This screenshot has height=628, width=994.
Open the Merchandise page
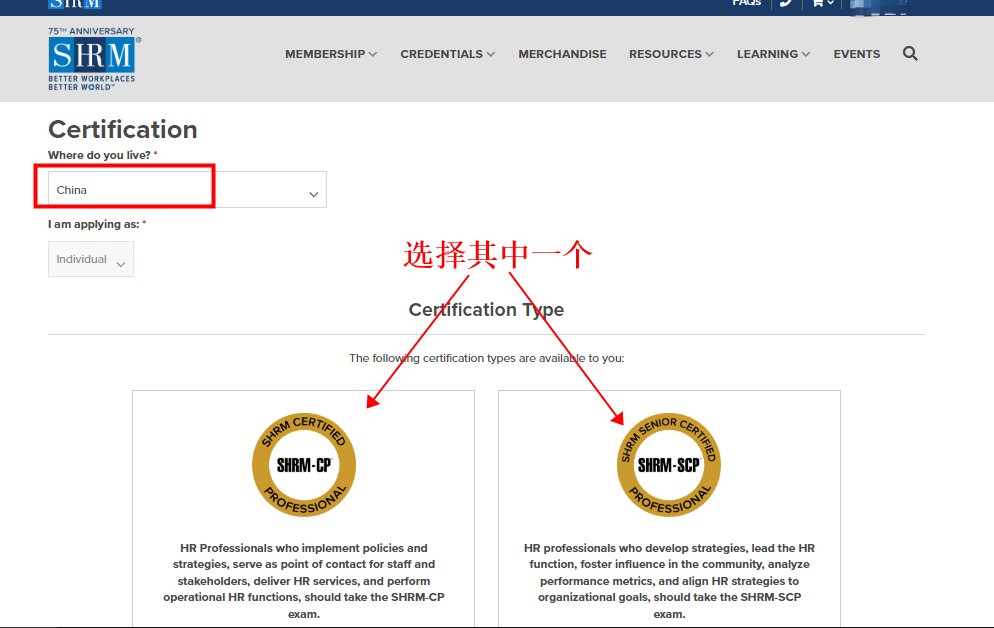(x=562, y=54)
